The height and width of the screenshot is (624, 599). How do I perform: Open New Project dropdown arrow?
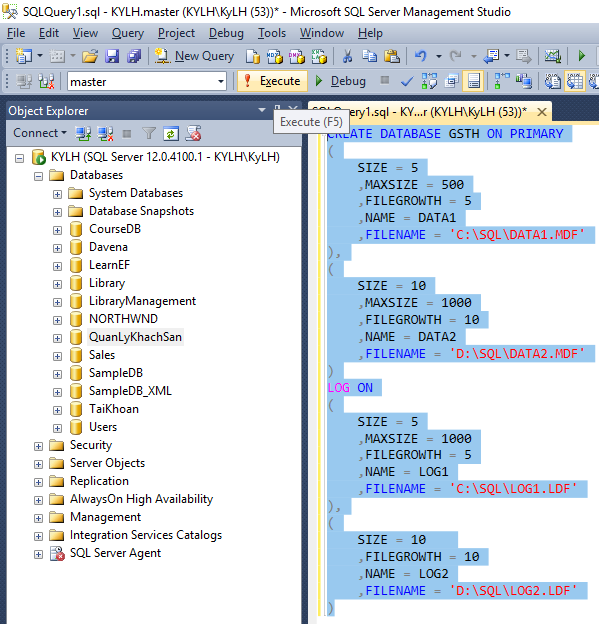(x=40, y=56)
